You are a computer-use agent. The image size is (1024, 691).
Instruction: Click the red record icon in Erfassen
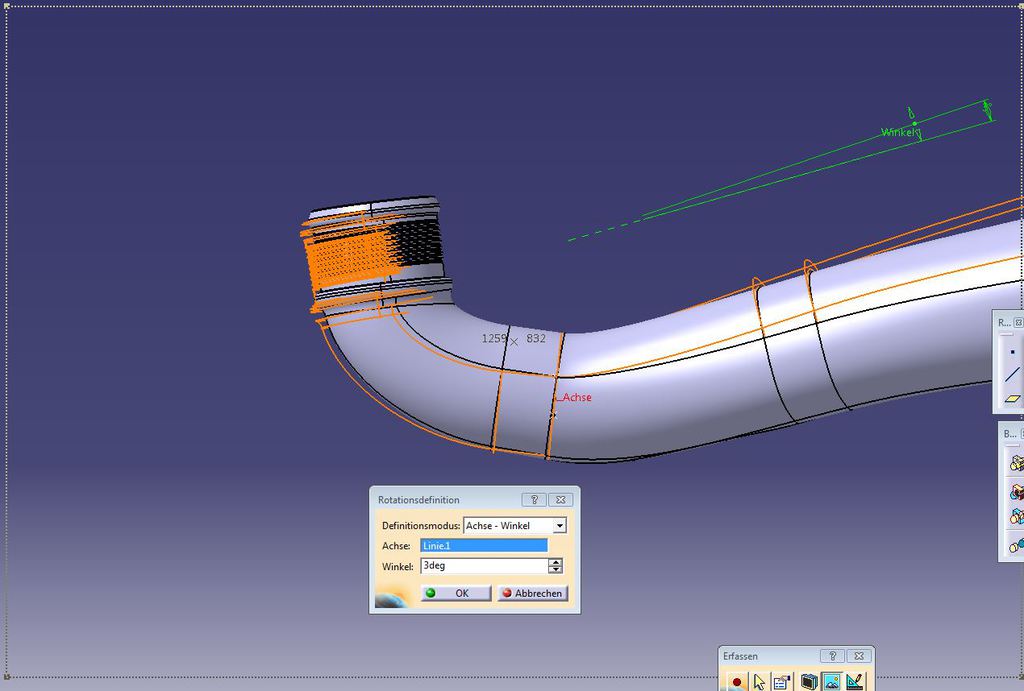click(736, 682)
